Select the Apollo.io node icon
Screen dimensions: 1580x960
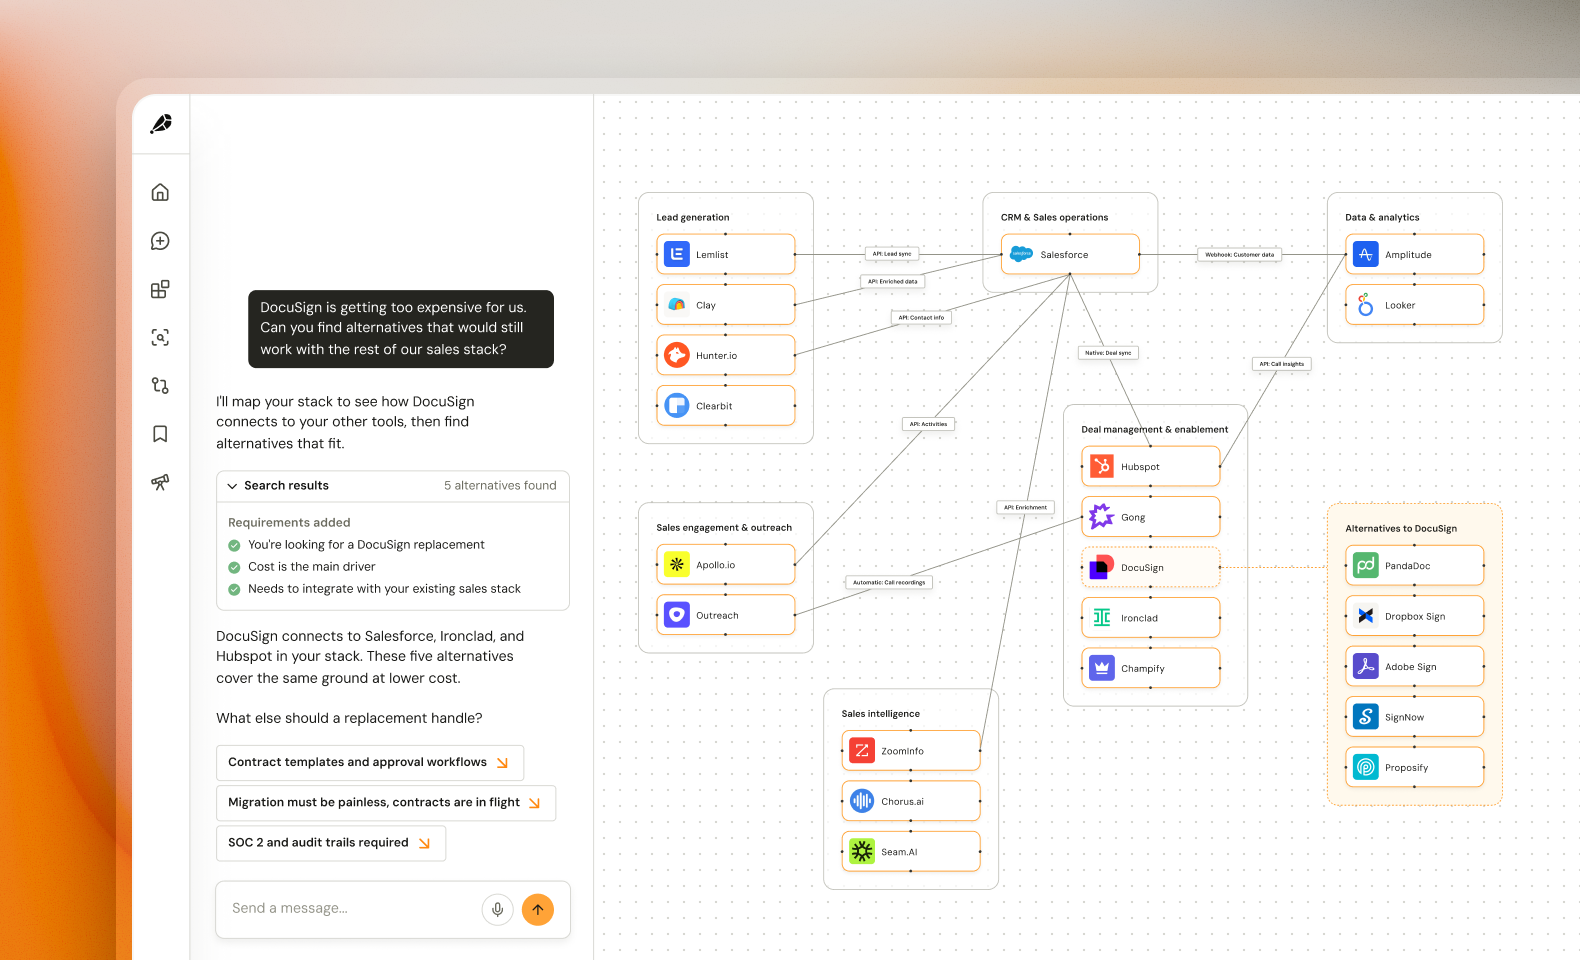(677, 565)
